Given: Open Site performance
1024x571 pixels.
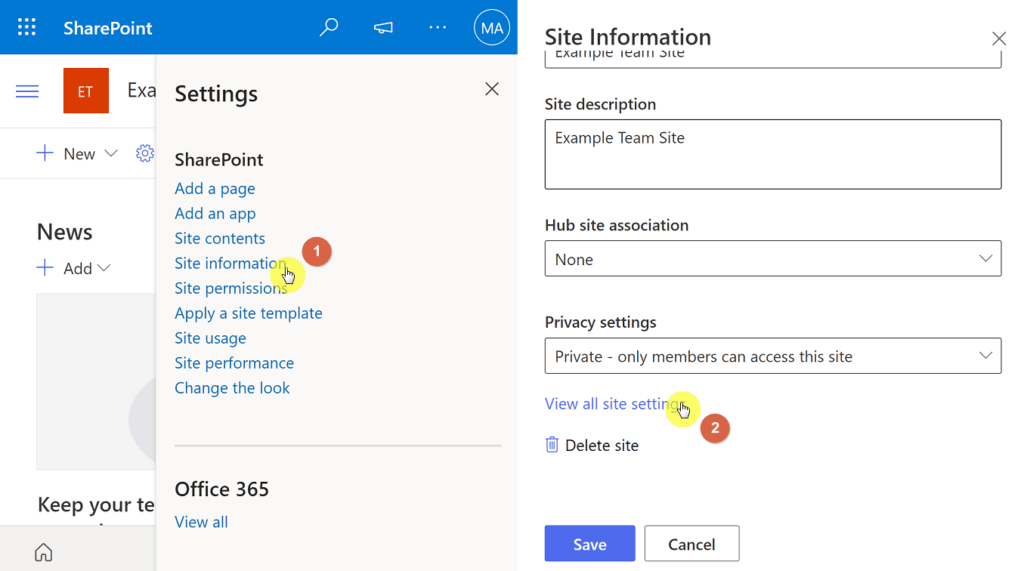Looking at the screenshot, I should tap(234, 363).
